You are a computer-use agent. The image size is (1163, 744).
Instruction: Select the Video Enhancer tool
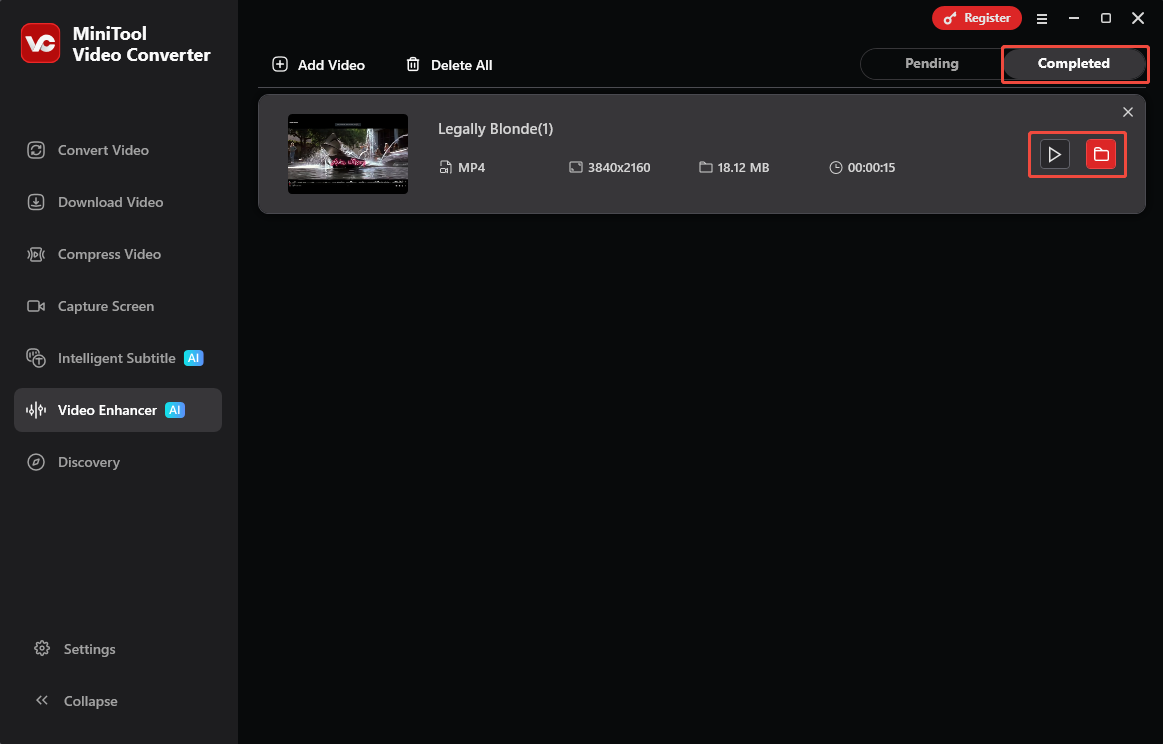click(107, 409)
